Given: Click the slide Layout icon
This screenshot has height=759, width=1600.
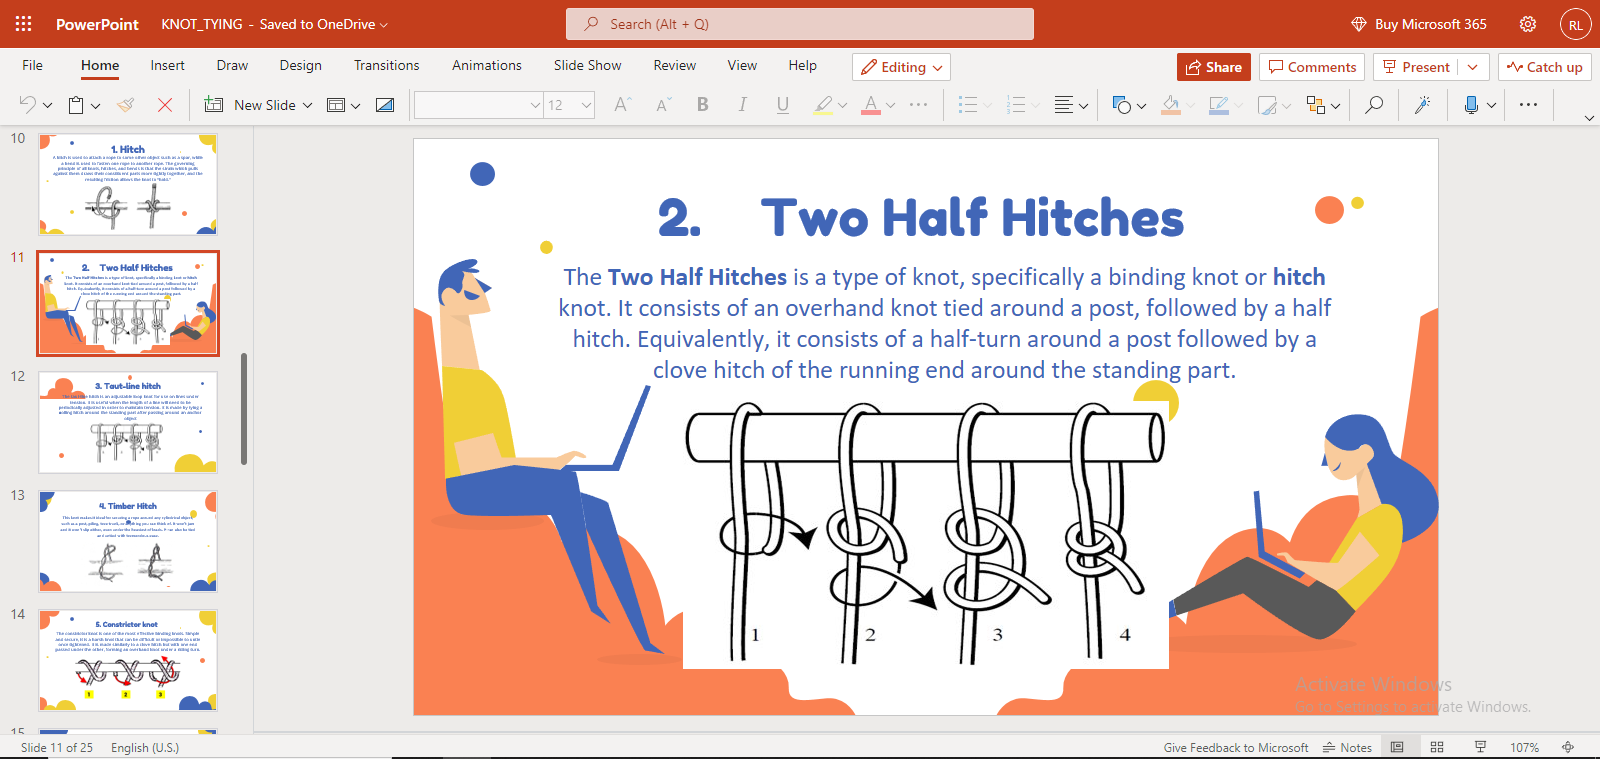Looking at the screenshot, I should point(336,105).
